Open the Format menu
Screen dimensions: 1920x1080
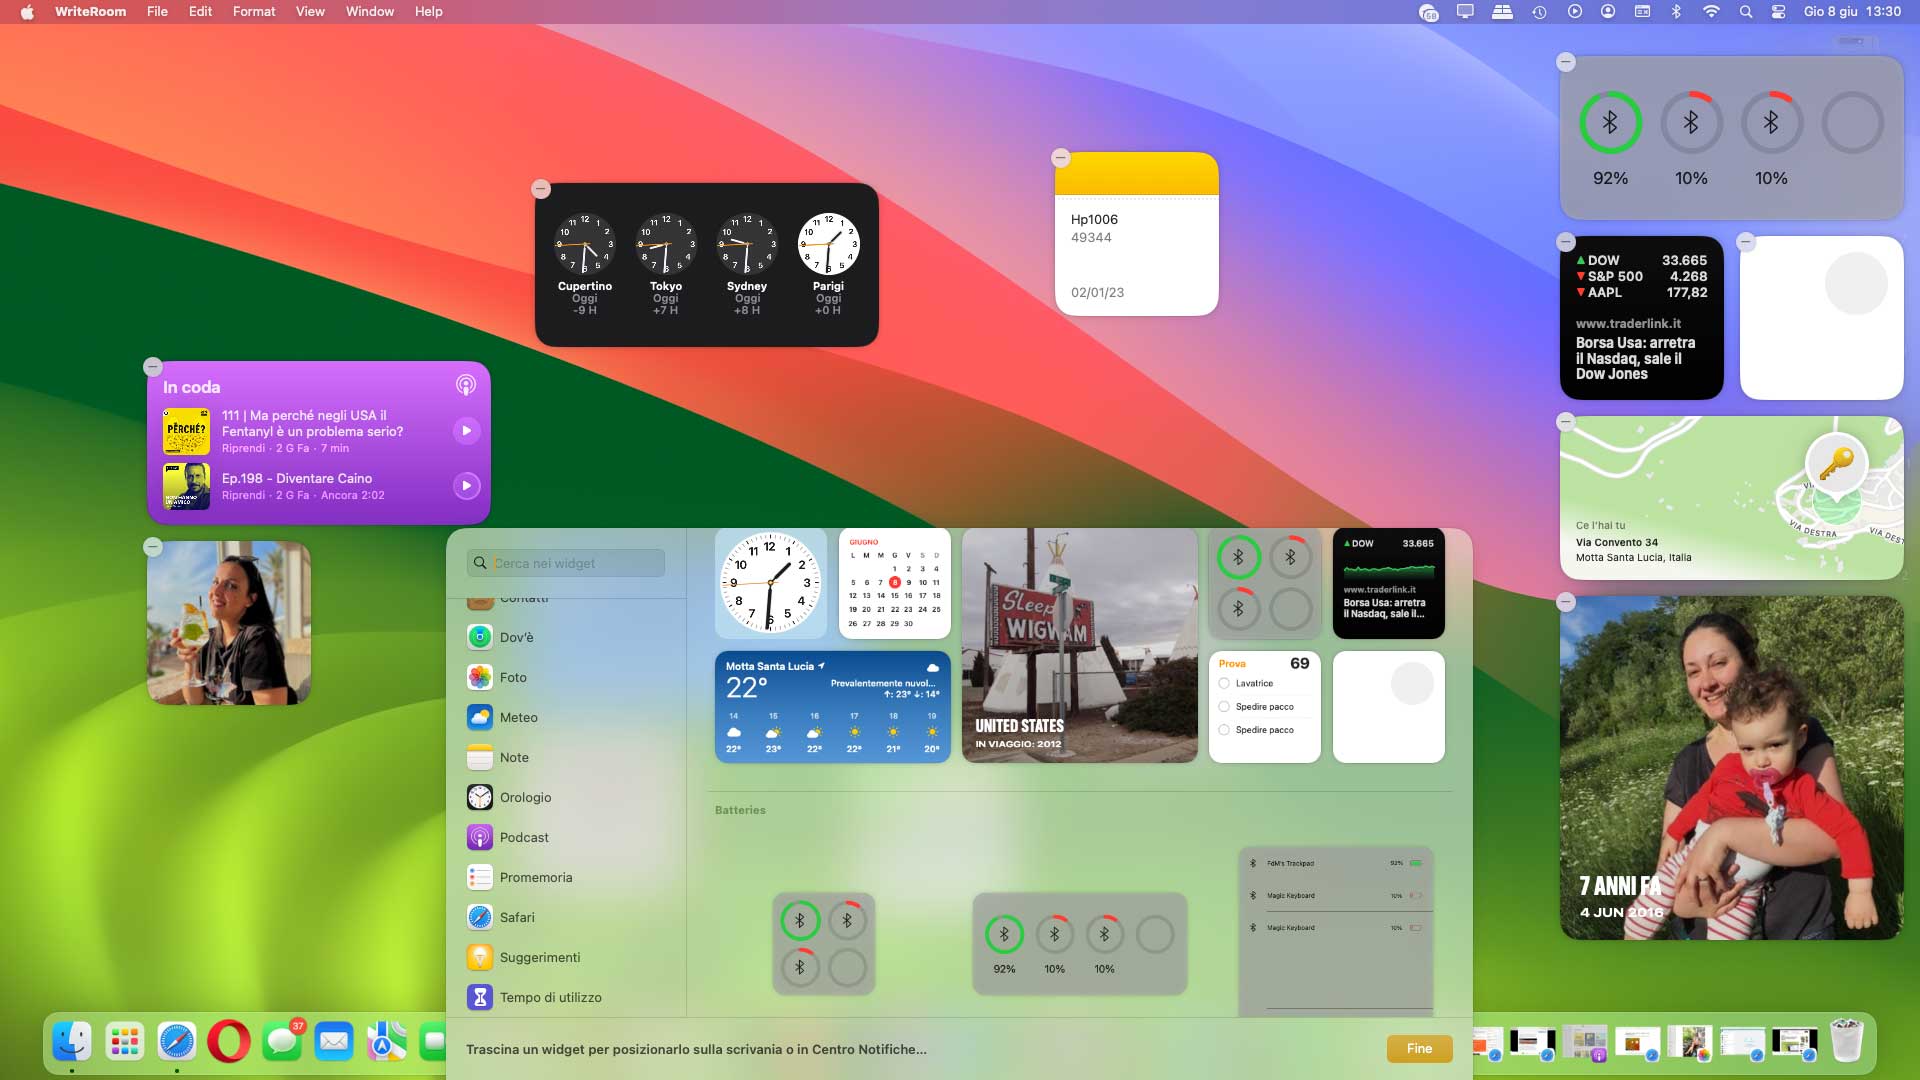pos(254,11)
